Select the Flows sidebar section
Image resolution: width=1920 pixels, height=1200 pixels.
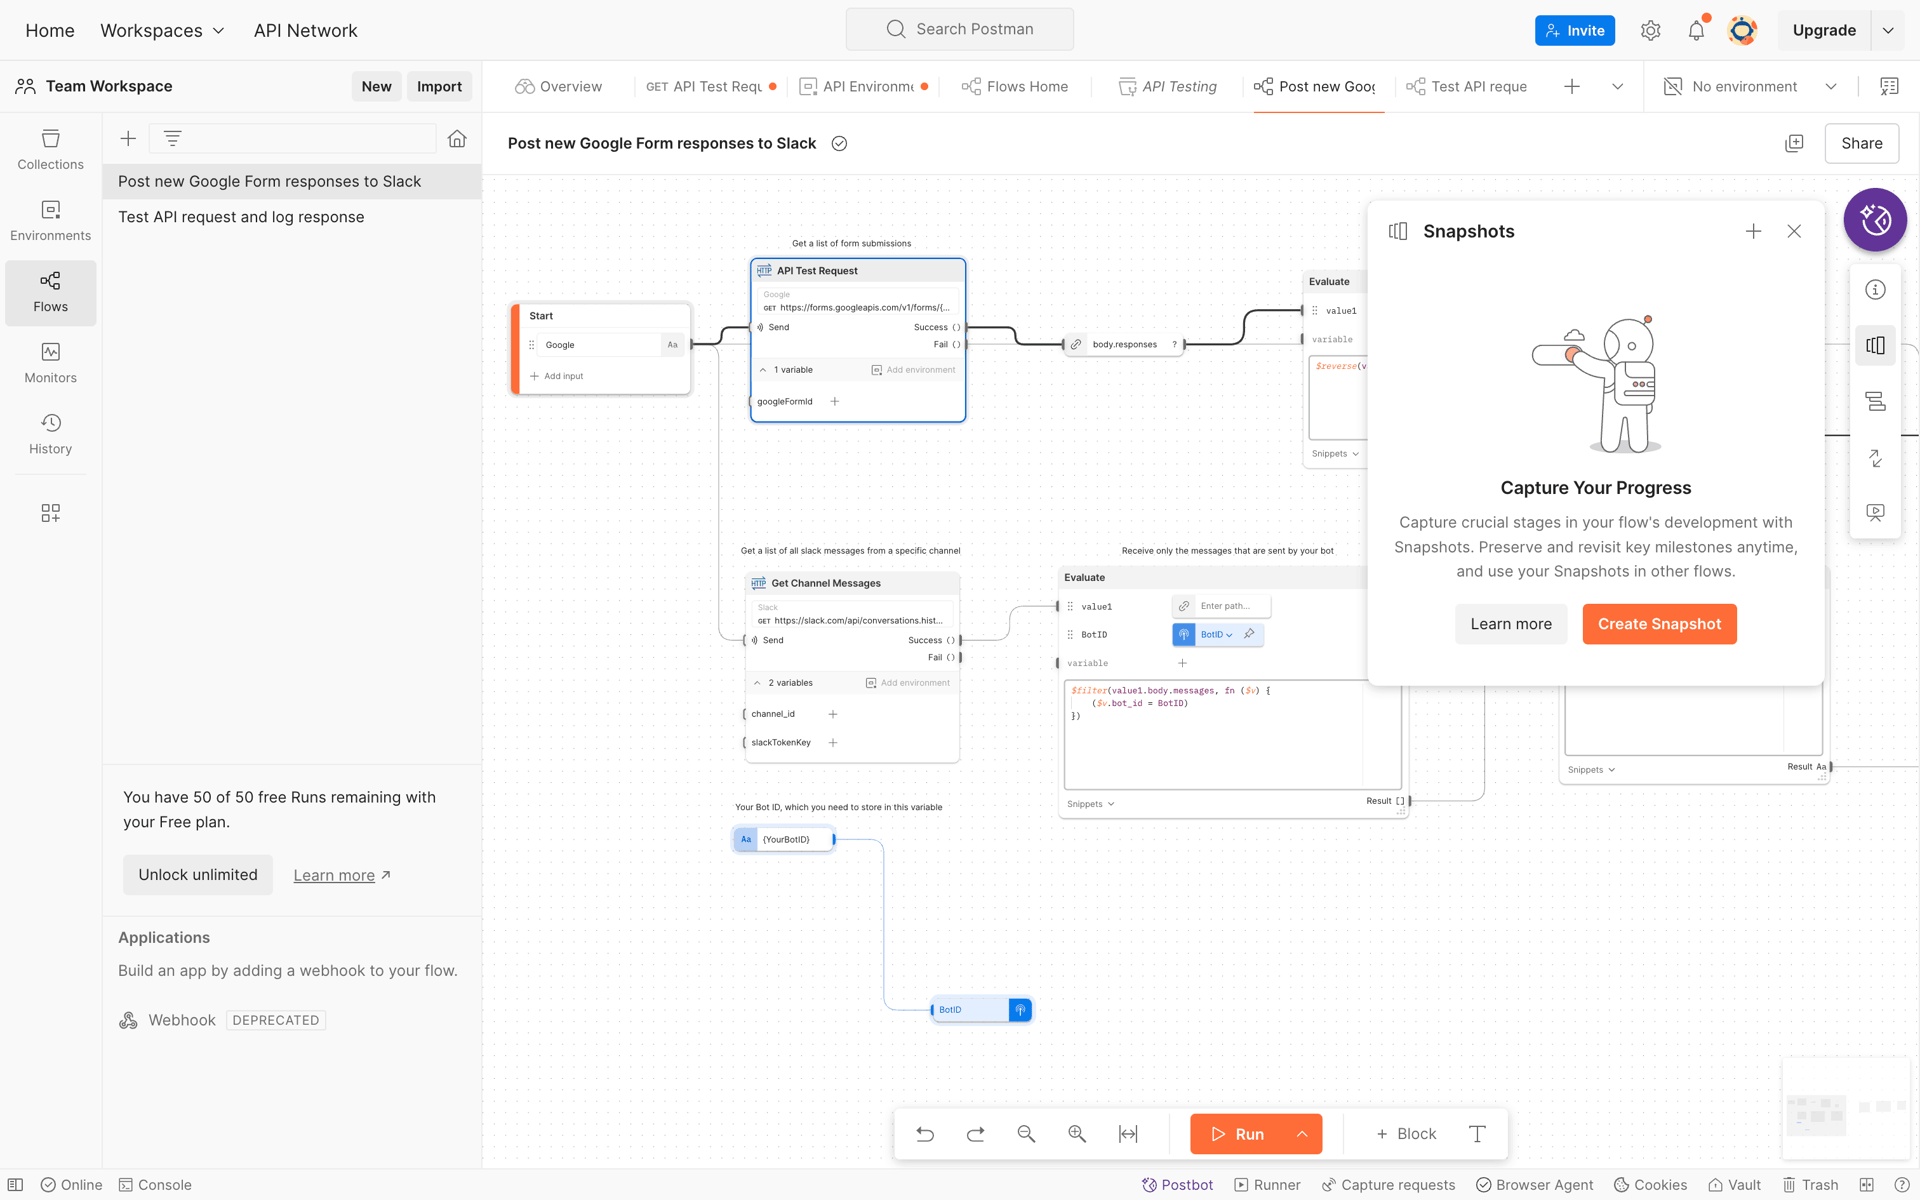click(50, 292)
